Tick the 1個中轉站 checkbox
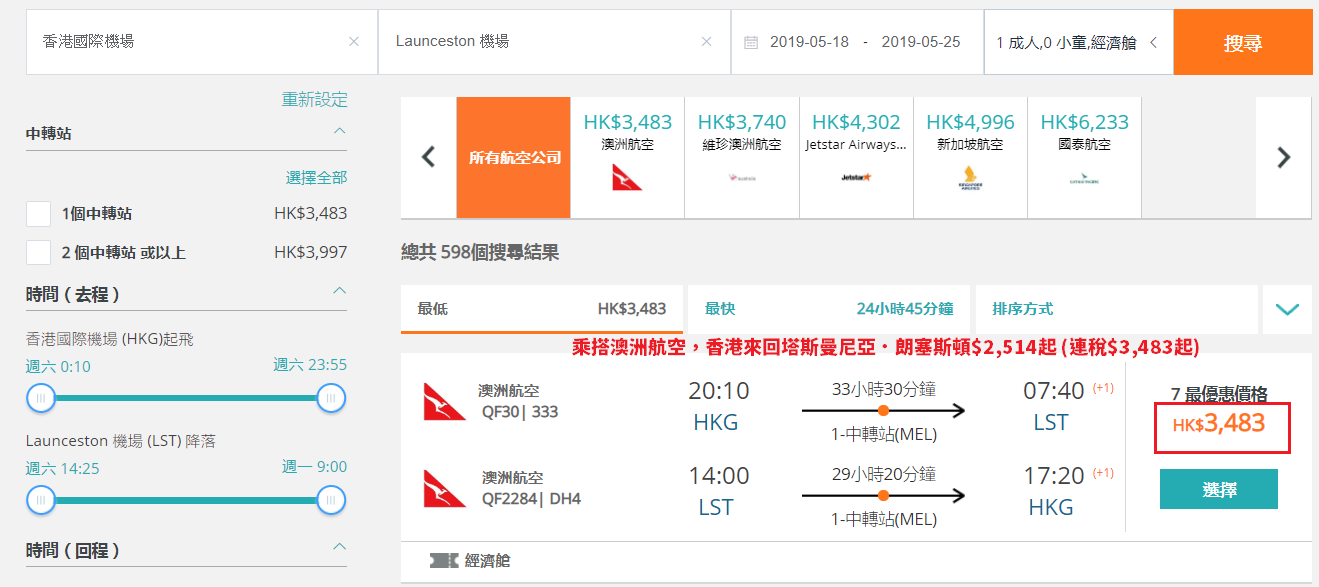 [x=38, y=213]
